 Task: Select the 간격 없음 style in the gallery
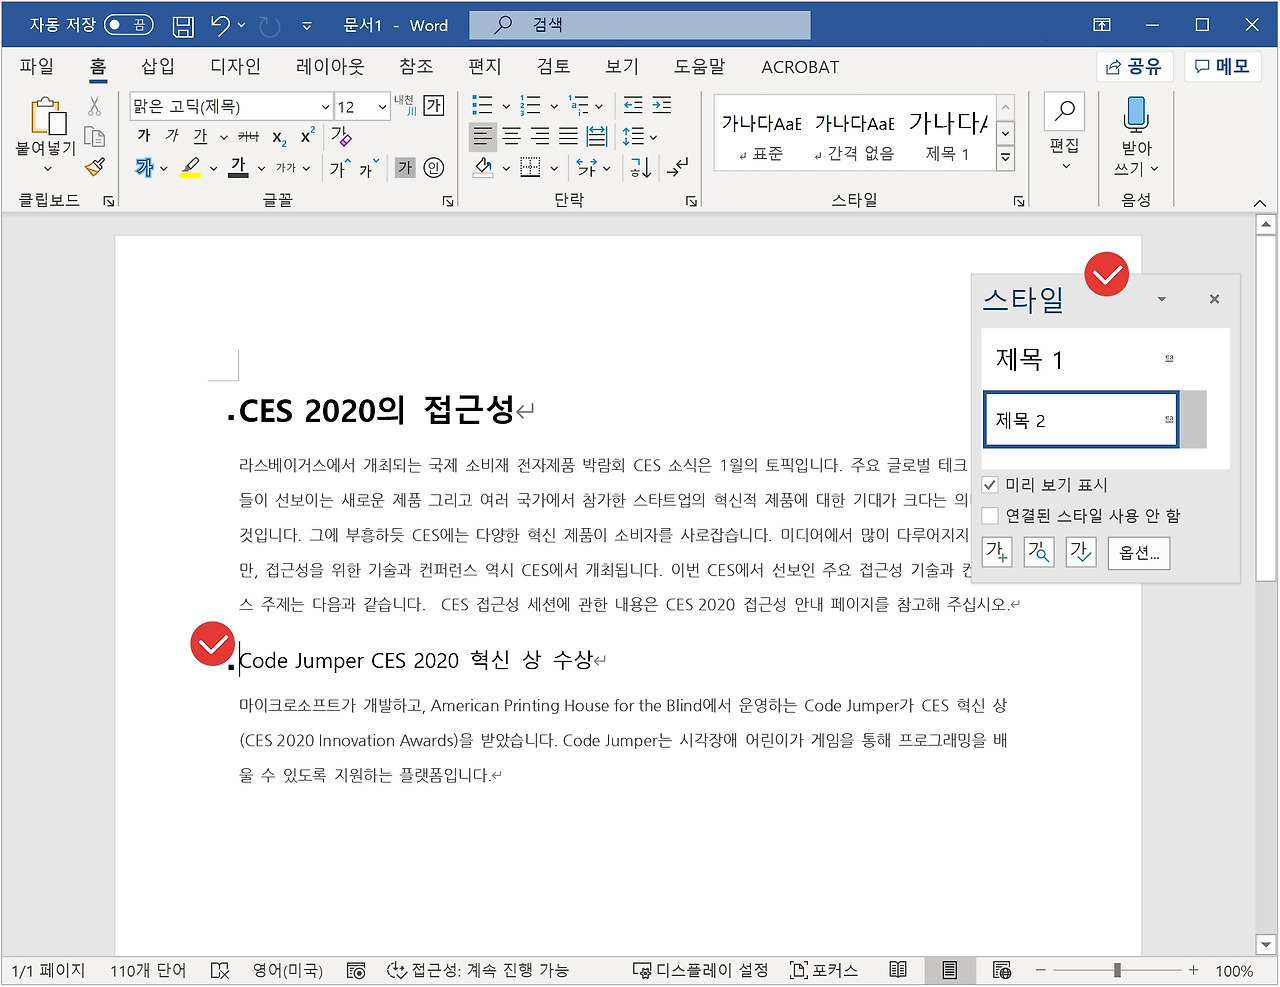(855, 135)
